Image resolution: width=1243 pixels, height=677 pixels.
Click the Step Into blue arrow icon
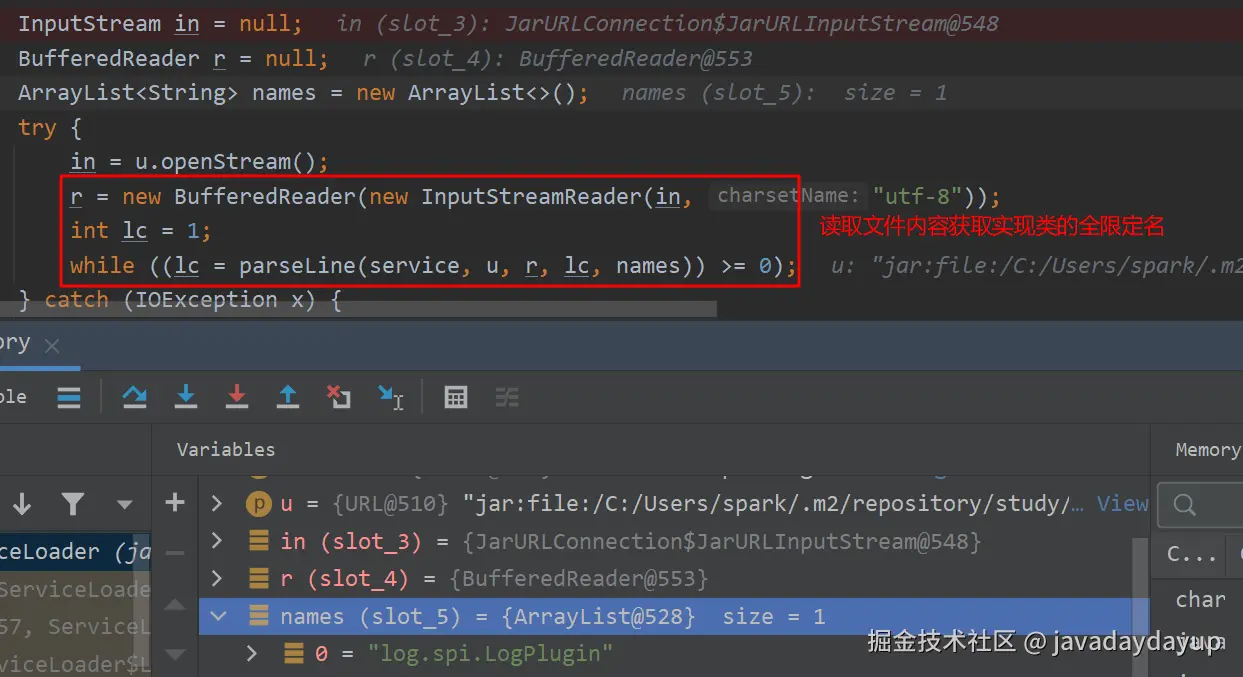tap(186, 397)
